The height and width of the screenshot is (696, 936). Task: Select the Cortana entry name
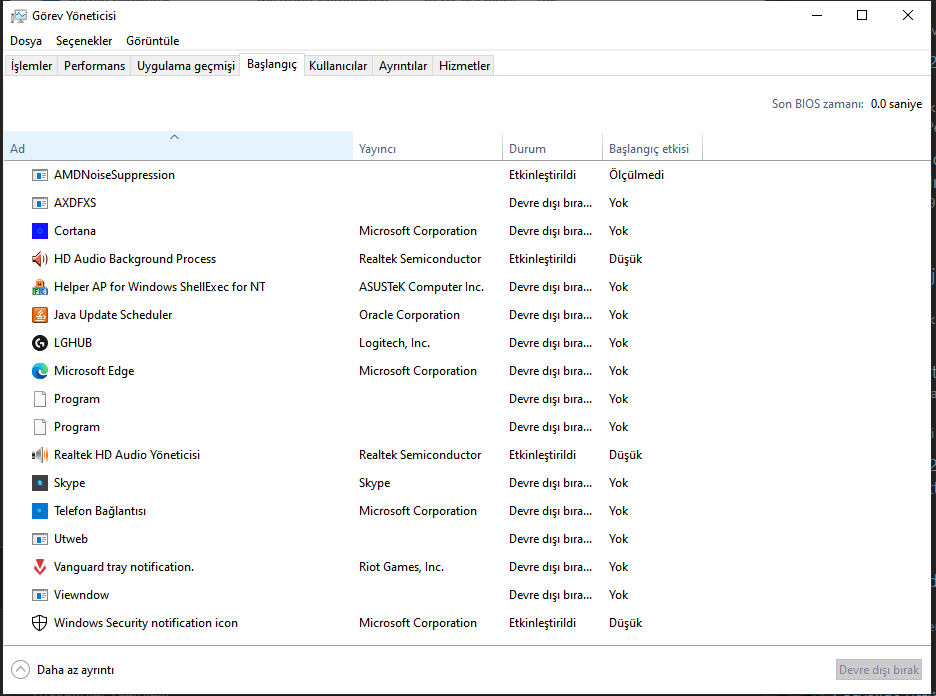(x=75, y=231)
